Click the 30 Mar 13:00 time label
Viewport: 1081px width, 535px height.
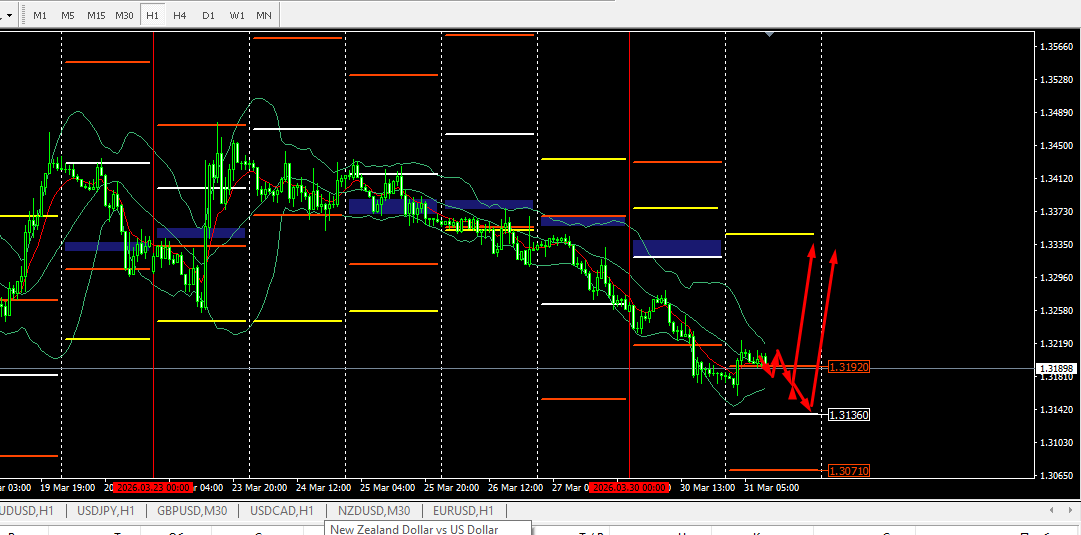click(x=707, y=487)
